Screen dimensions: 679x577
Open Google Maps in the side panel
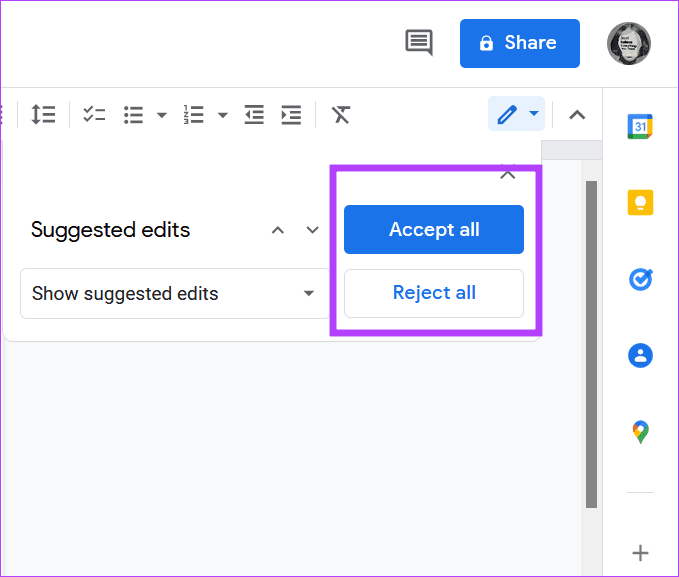[640, 432]
